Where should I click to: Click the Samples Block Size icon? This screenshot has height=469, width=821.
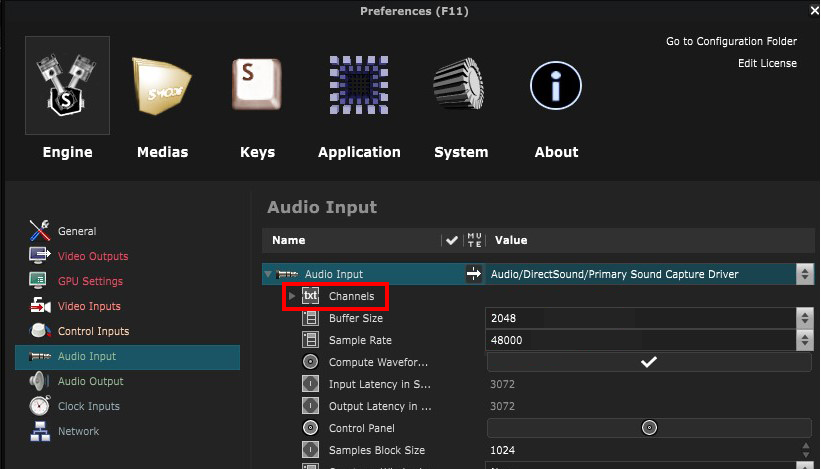[x=310, y=450]
